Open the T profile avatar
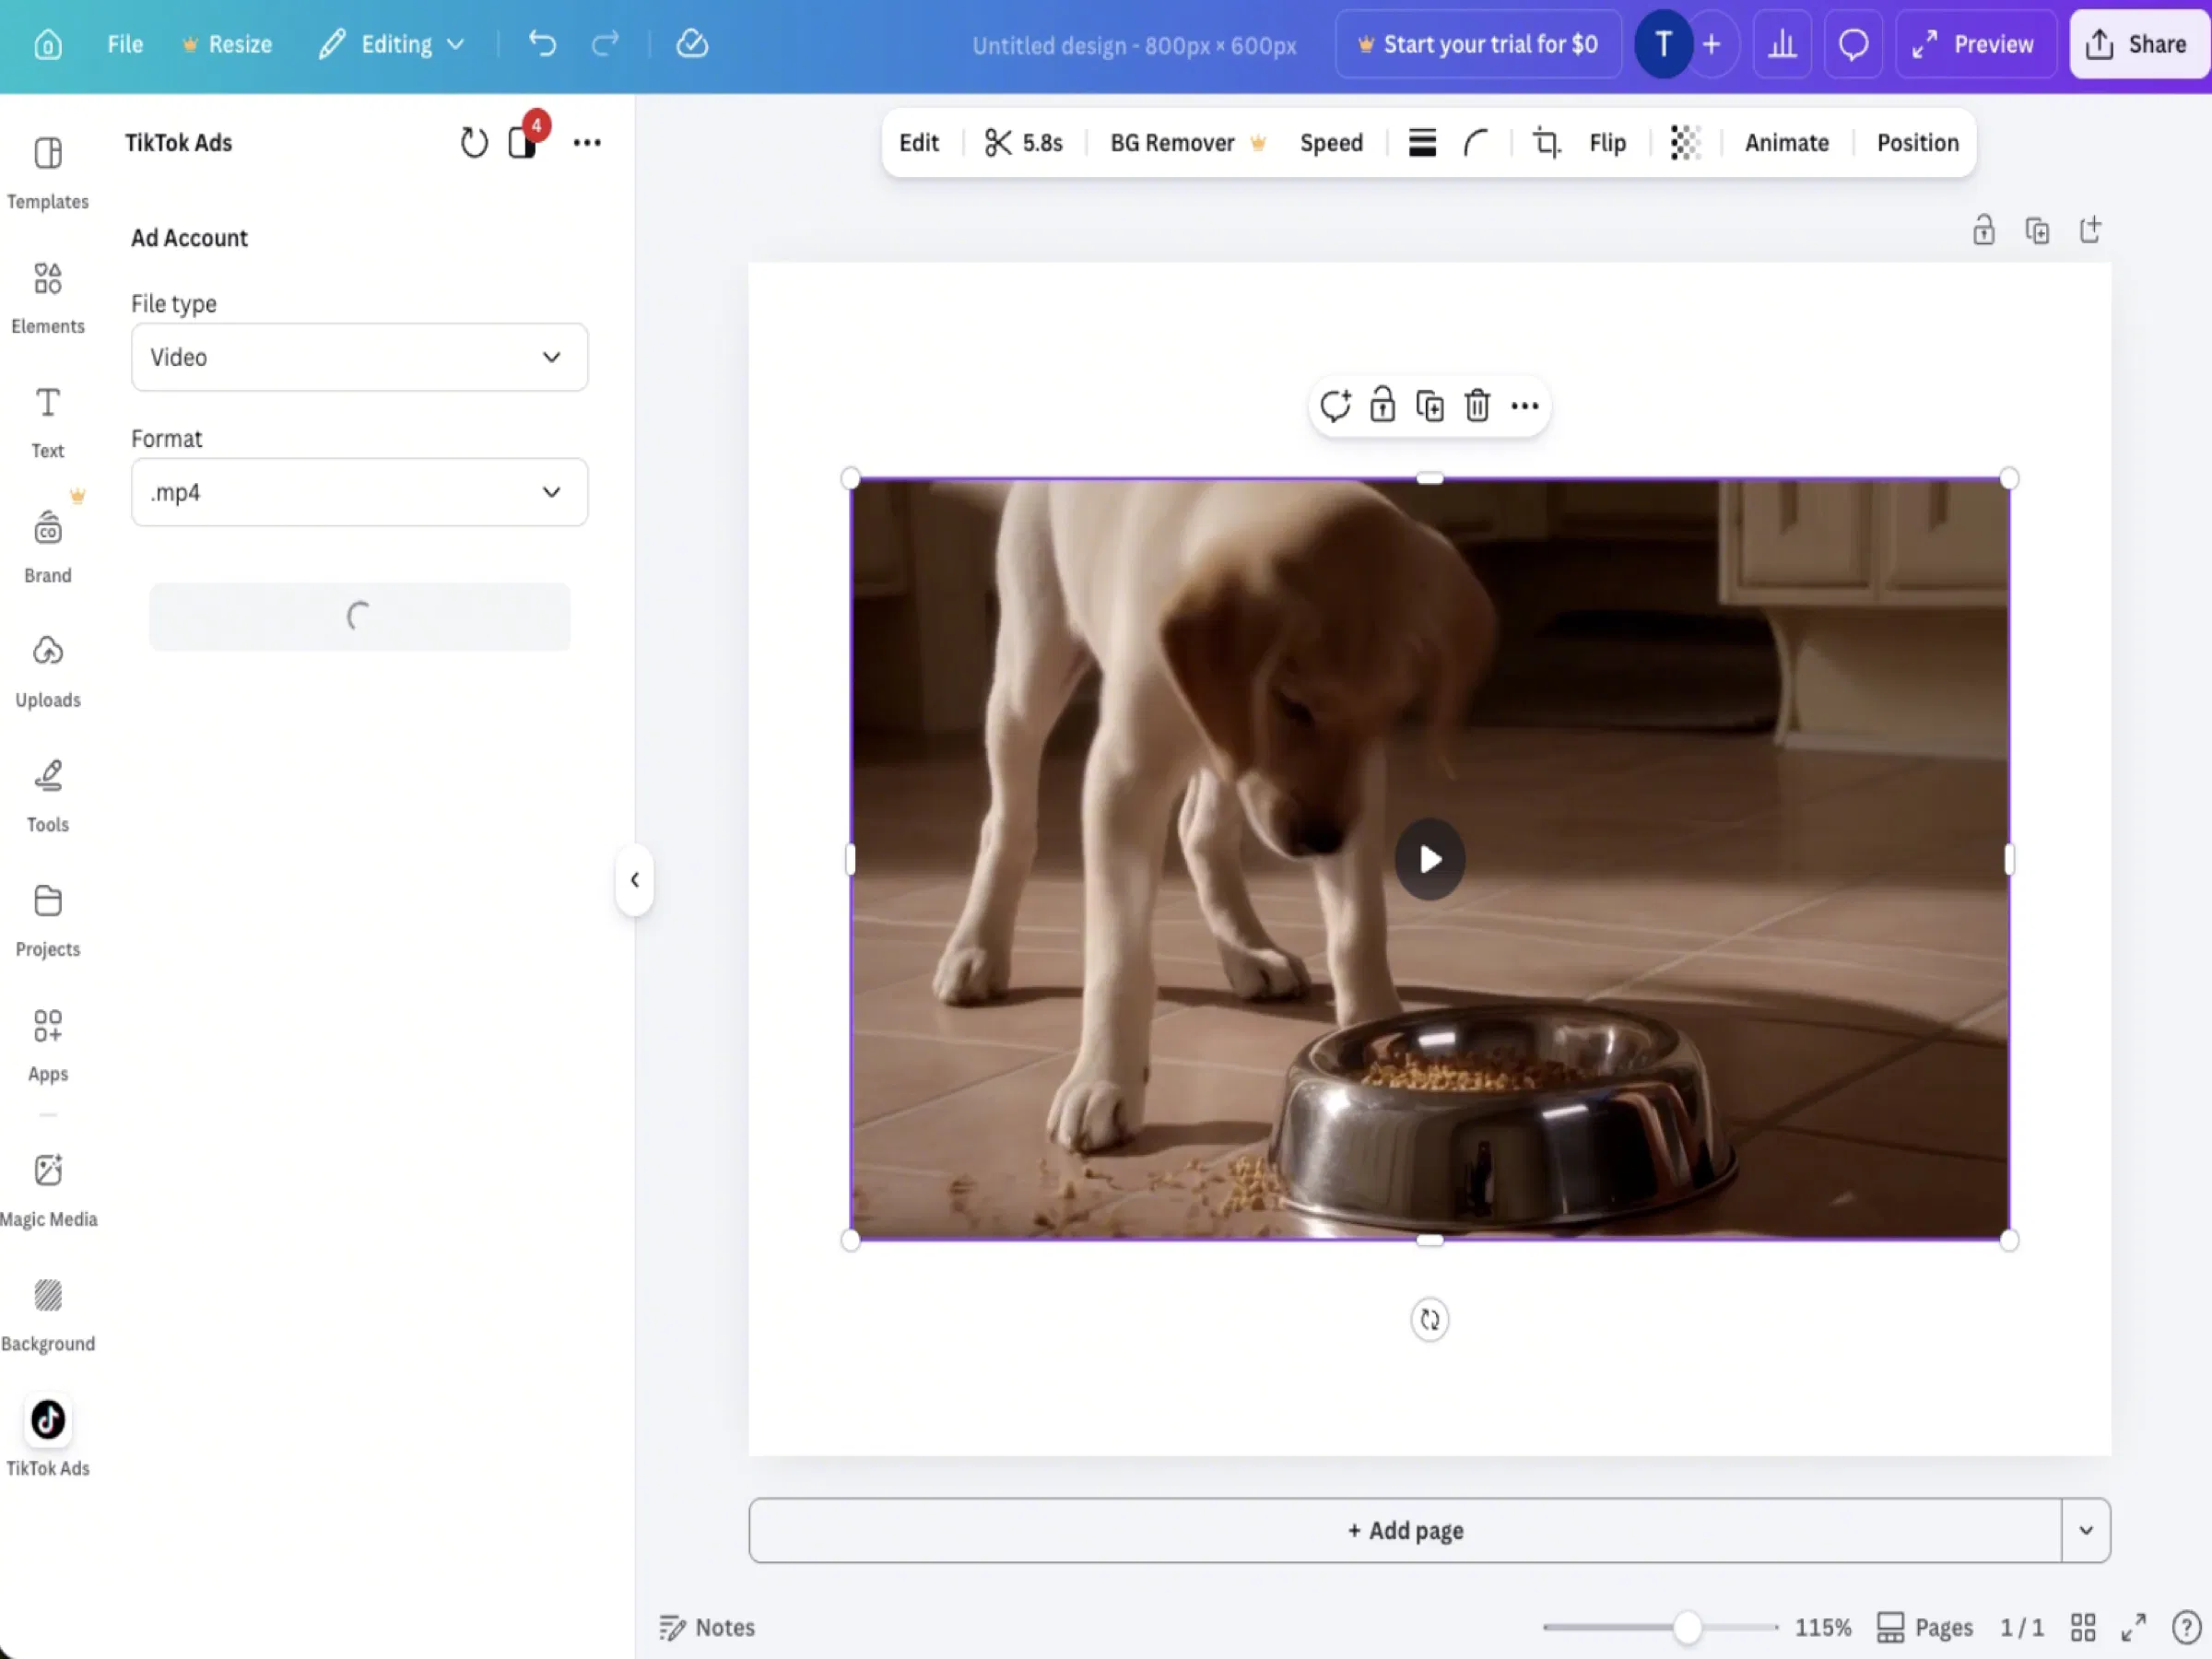The height and width of the screenshot is (1659, 2212). pyautogui.click(x=1663, y=44)
